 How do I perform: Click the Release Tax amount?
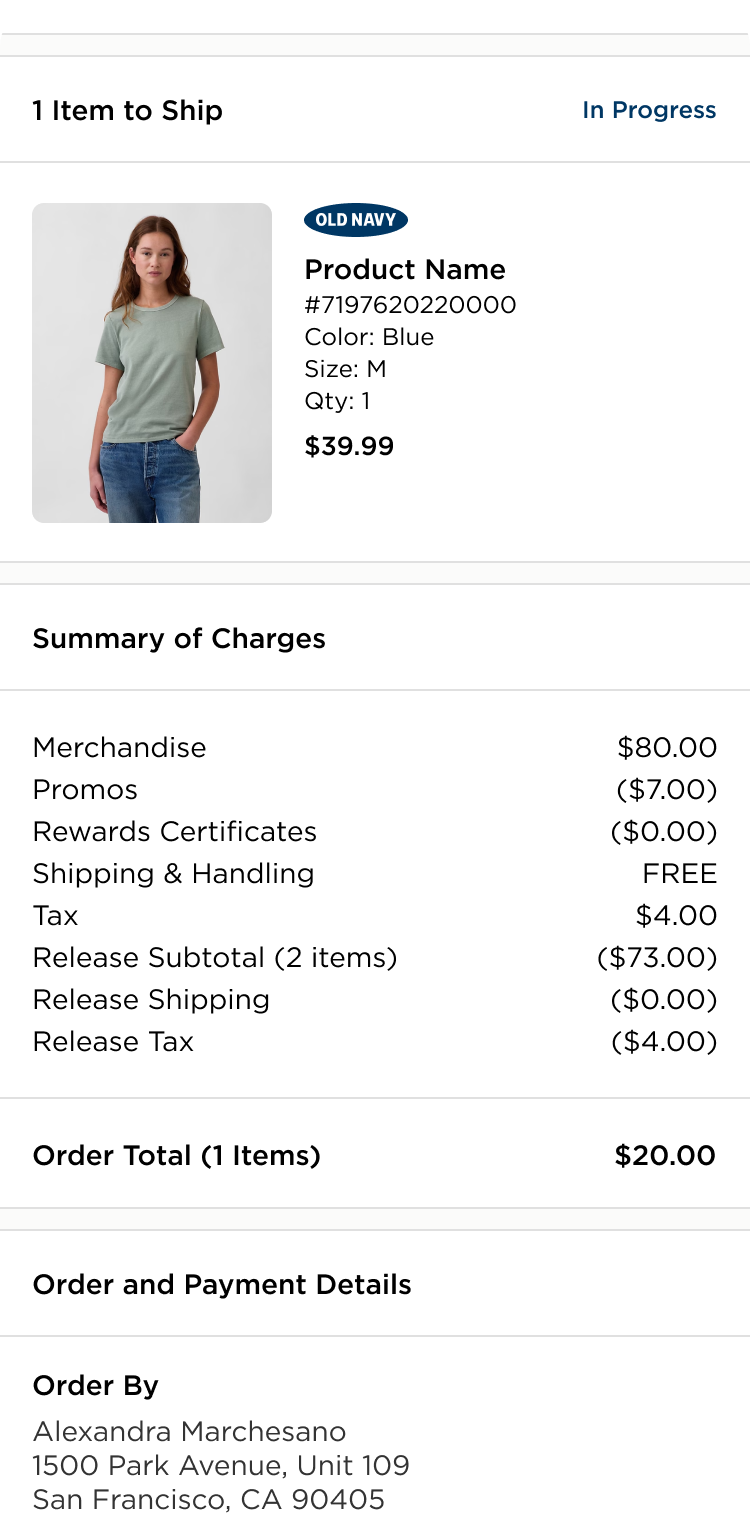(664, 1042)
